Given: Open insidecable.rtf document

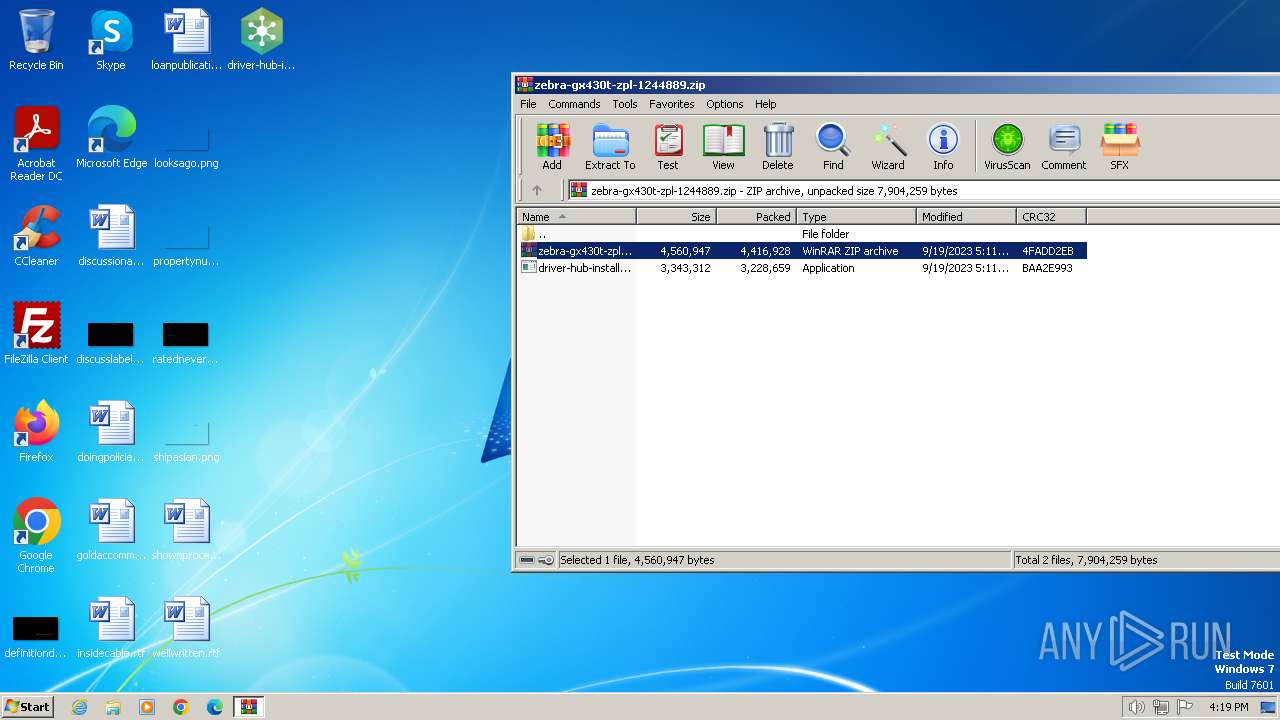Looking at the screenshot, I should tap(111, 628).
